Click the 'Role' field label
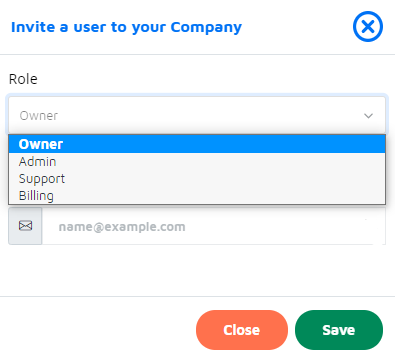395x361 pixels. pyautogui.click(x=23, y=79)
